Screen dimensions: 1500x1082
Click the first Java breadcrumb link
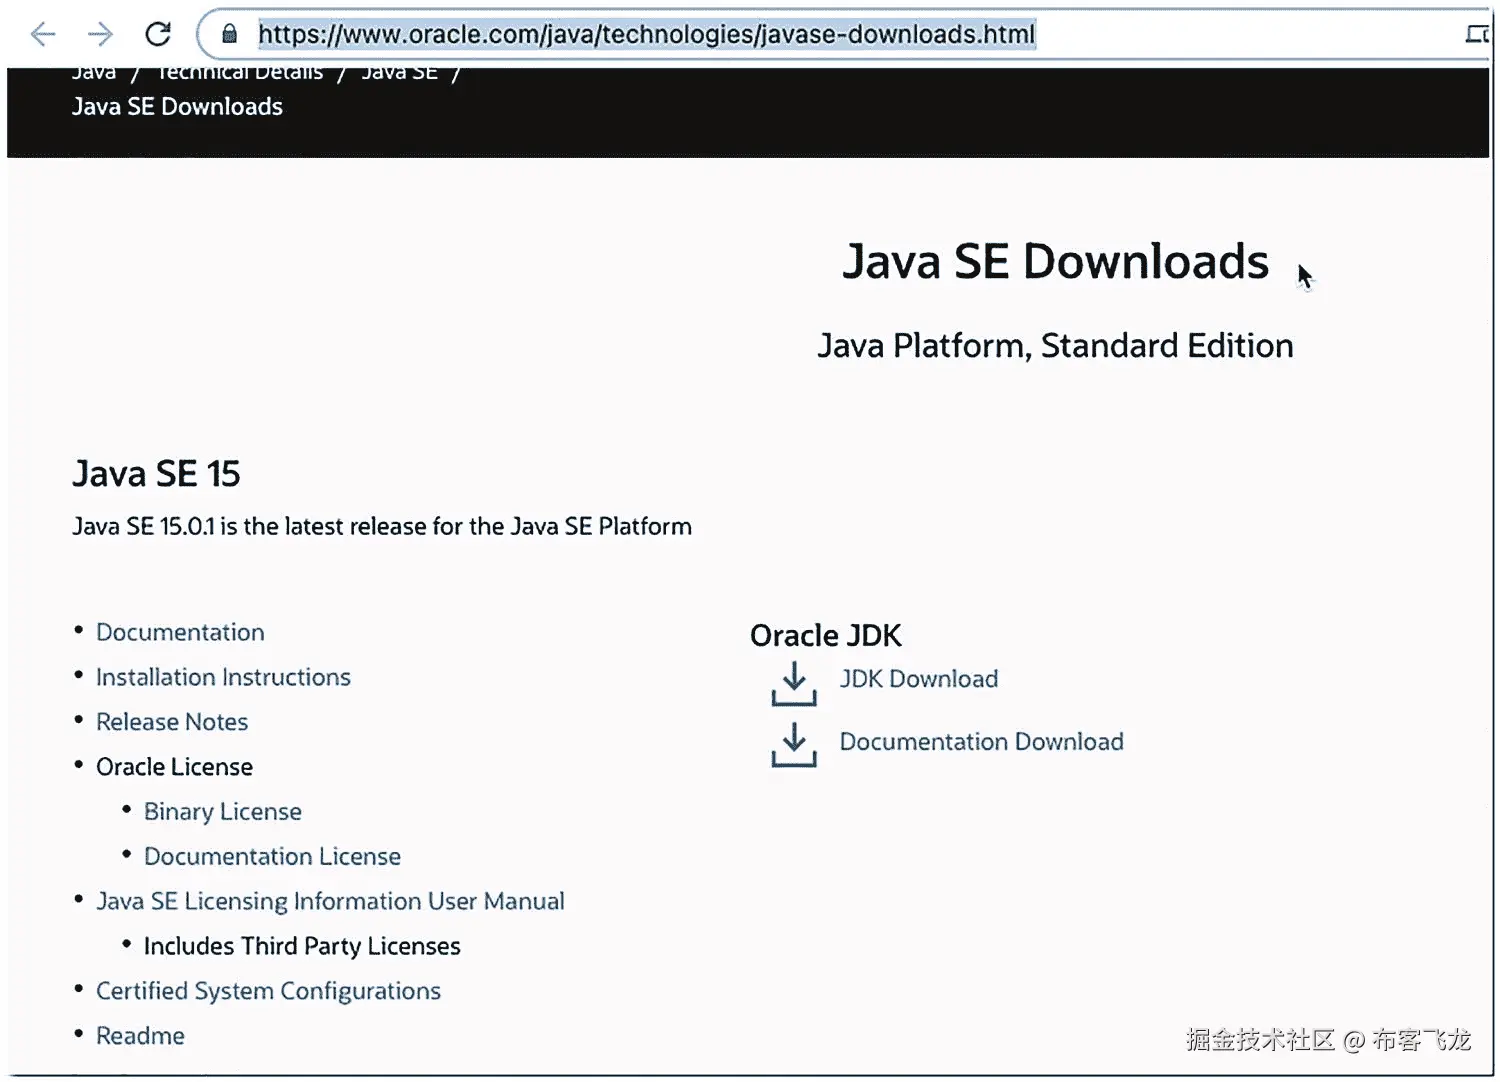[x=94, y=74]
